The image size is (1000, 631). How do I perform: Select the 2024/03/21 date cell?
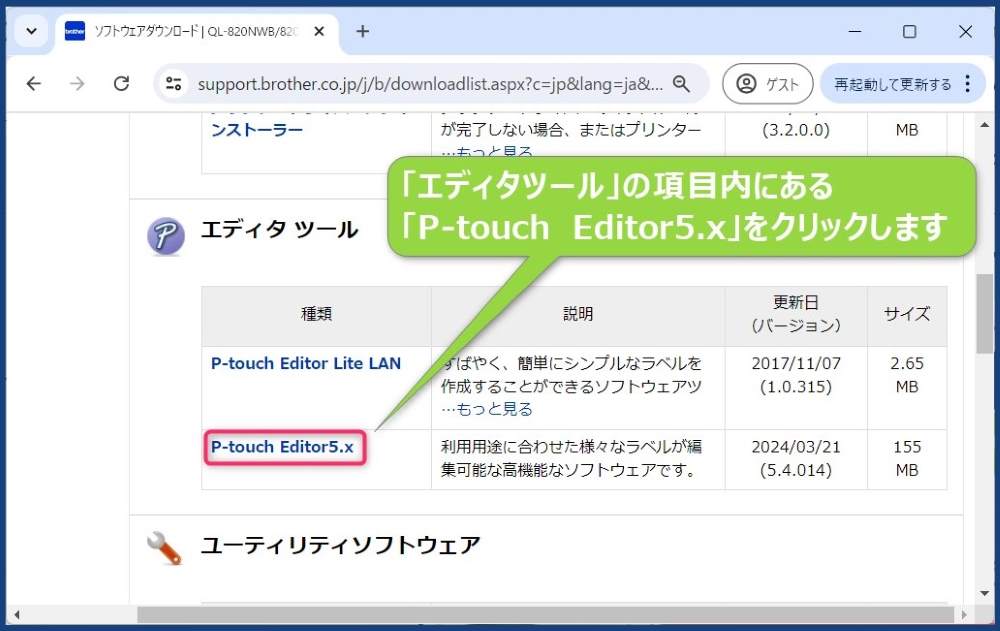[x=795, y=459]
